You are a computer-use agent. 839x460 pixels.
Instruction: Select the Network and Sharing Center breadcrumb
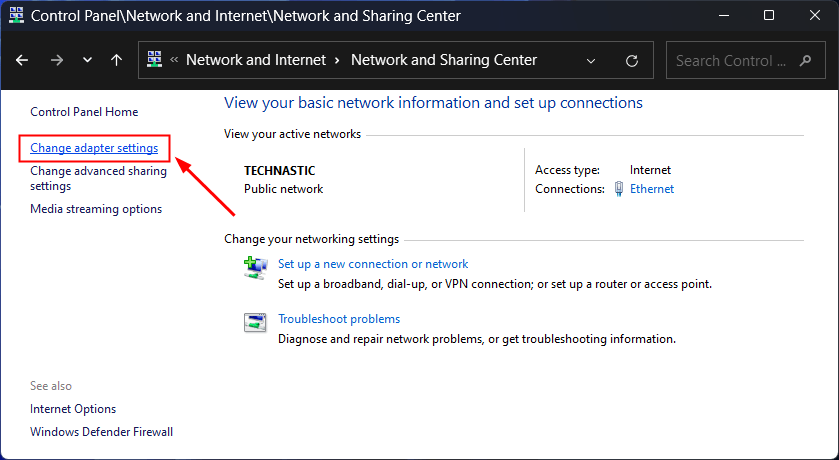[444, 60]
